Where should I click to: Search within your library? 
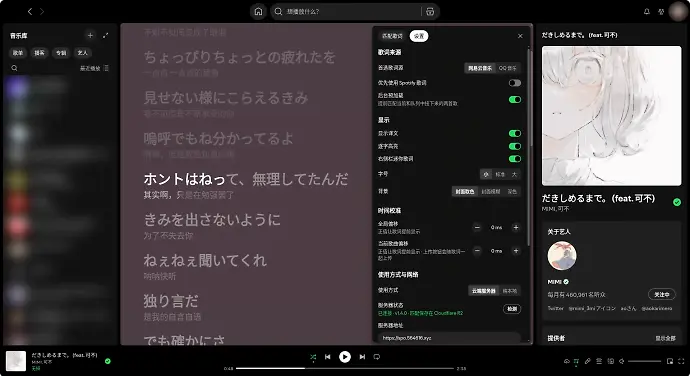pyautogui.click(x=15, y=68)
